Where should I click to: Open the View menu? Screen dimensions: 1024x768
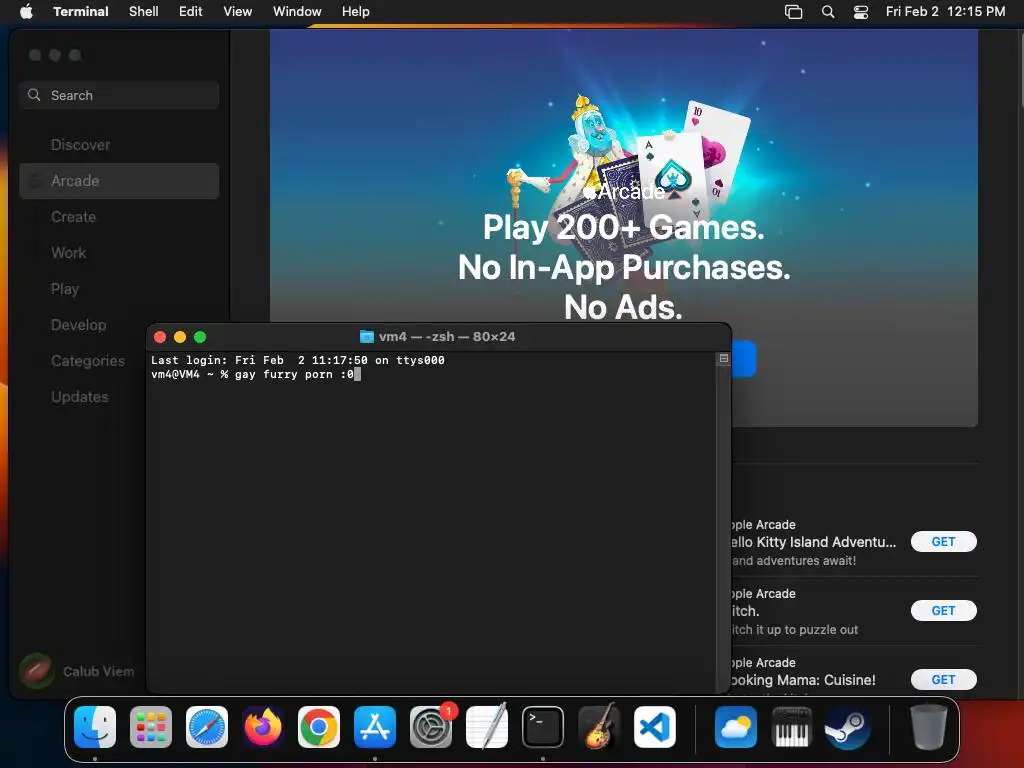(x=238, y=11)
